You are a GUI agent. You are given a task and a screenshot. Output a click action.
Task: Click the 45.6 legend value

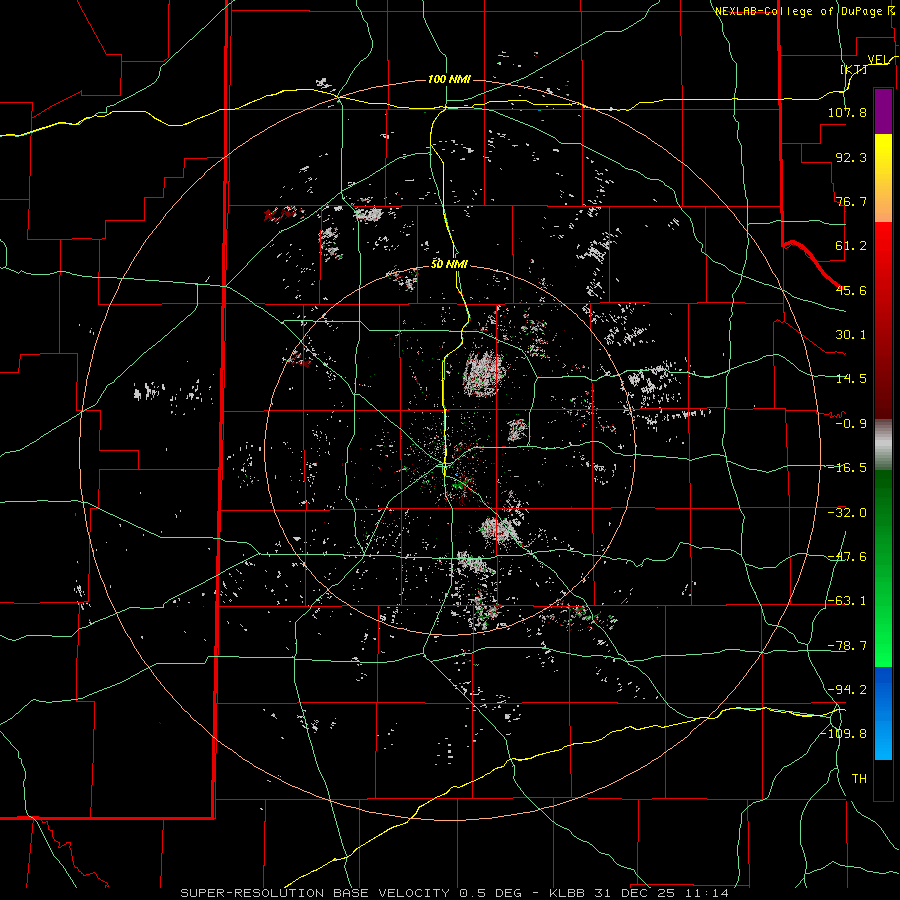point(851,290)
